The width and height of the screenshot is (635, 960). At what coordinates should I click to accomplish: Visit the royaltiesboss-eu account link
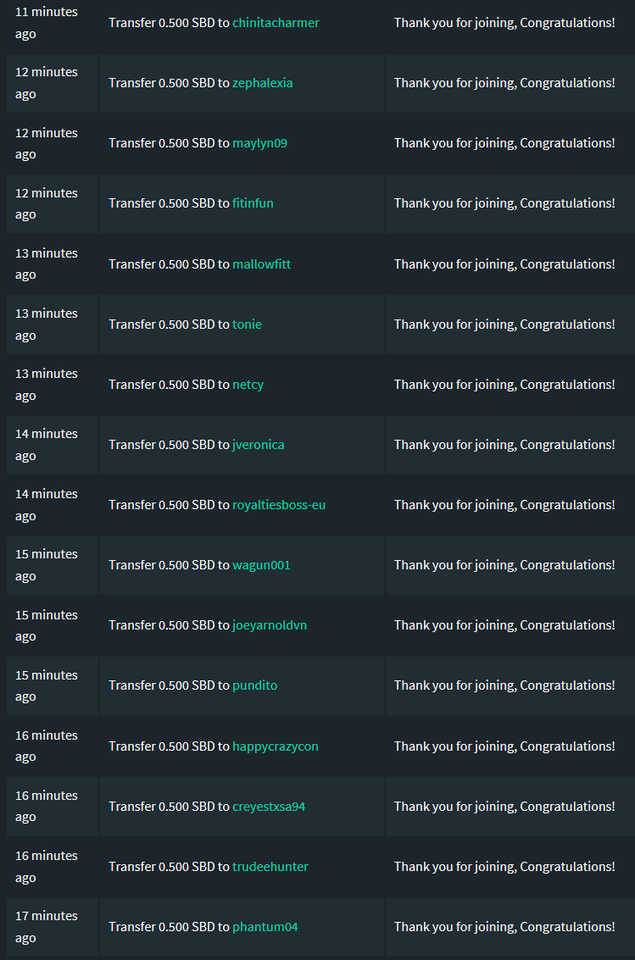(279, 505)
